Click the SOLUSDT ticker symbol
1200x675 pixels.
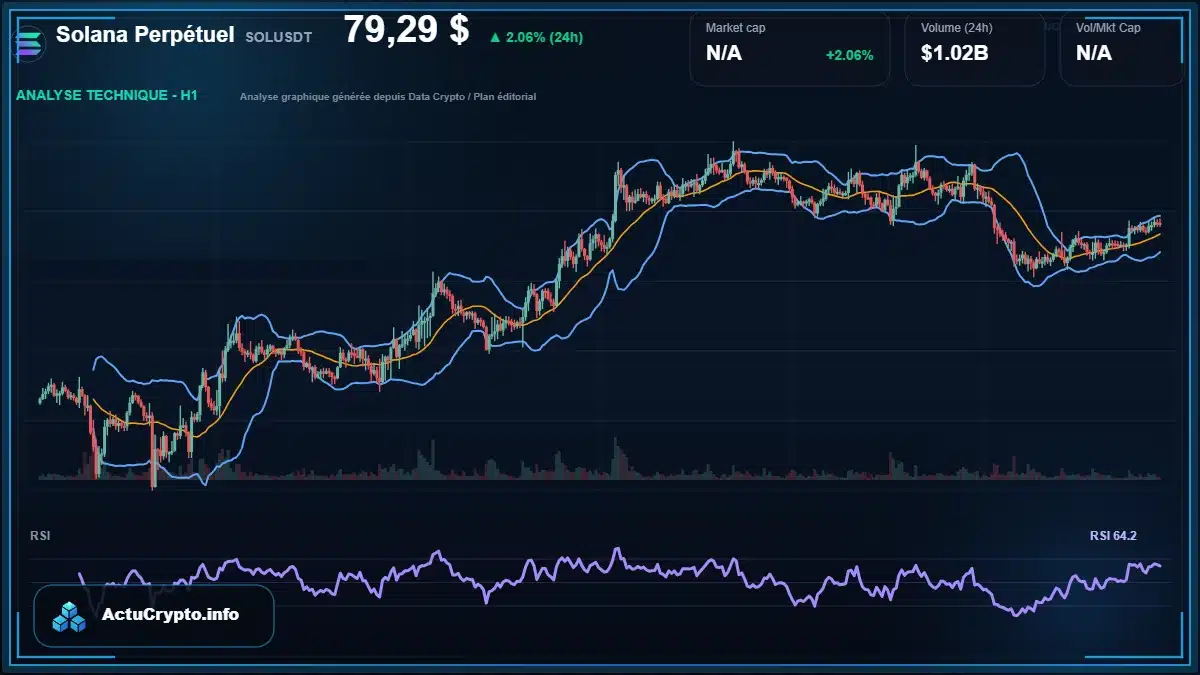click(x=278, y=37)
